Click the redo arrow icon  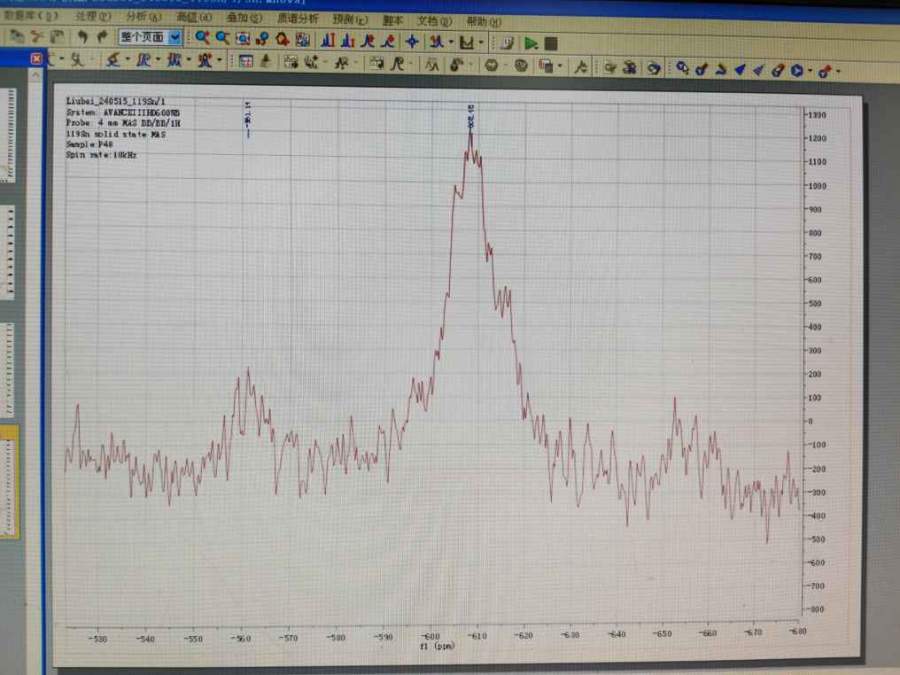pos(102,37)
